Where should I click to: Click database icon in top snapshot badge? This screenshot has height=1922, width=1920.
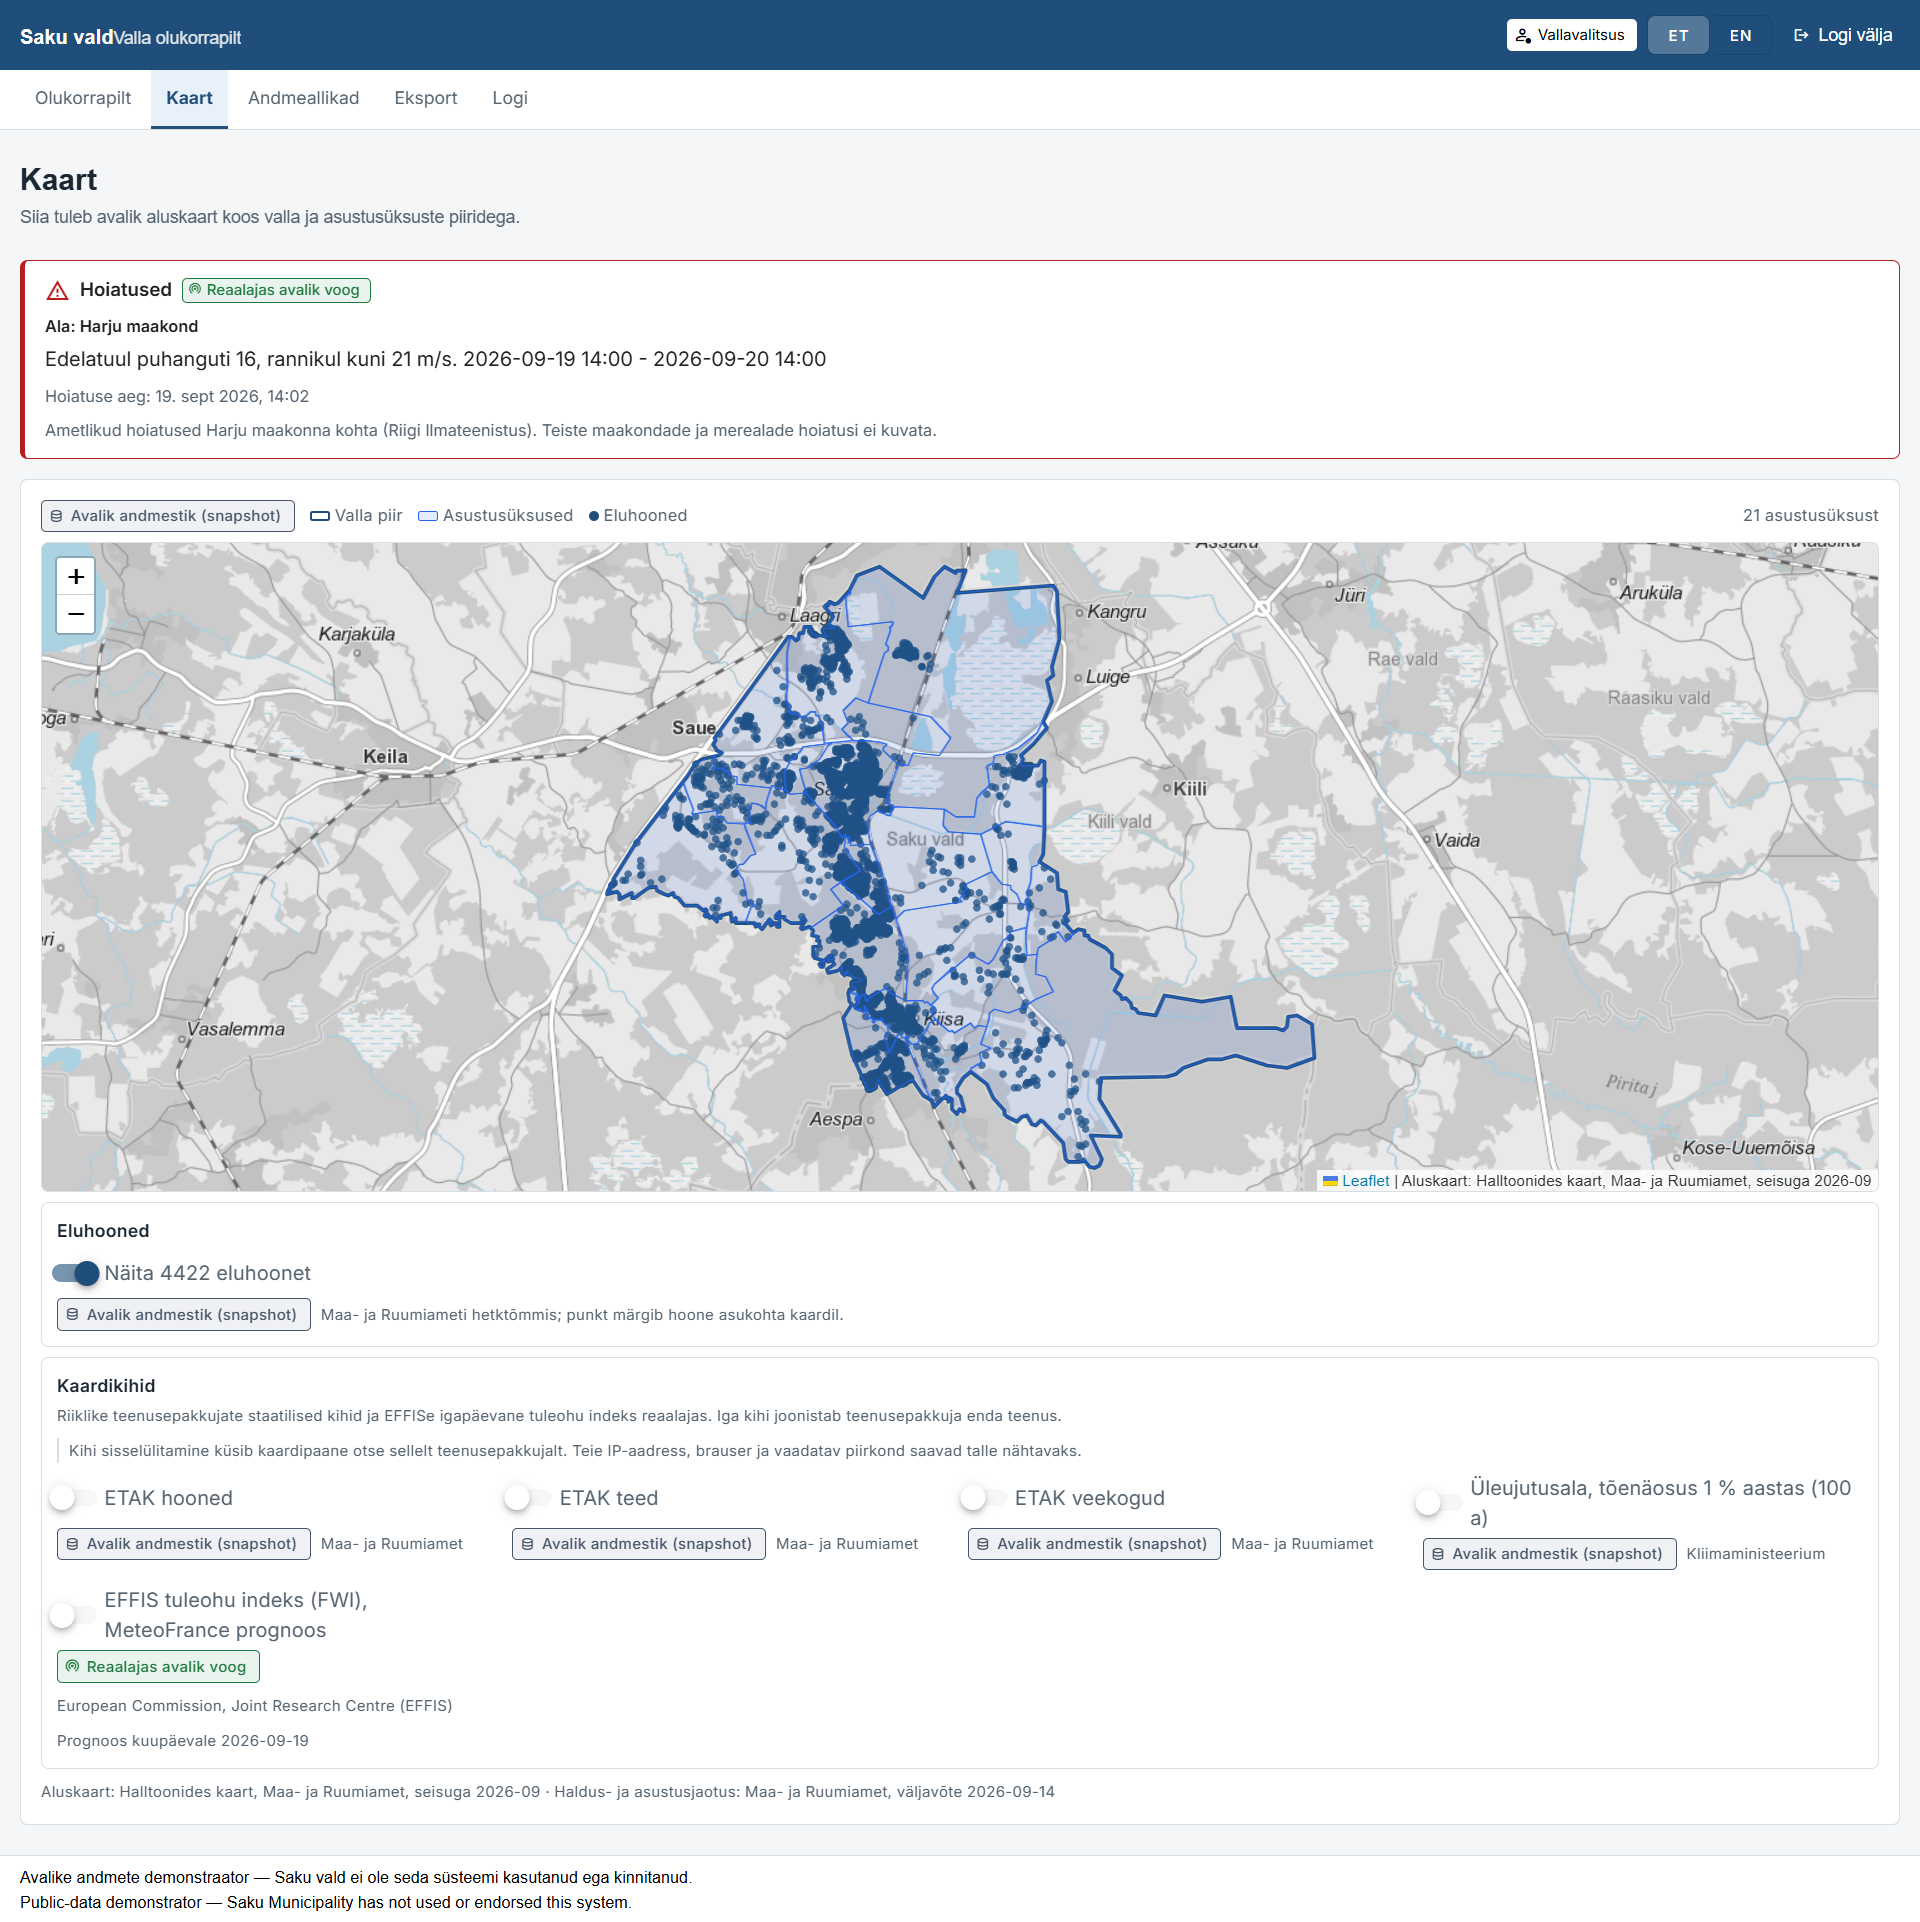click(57, 516)
